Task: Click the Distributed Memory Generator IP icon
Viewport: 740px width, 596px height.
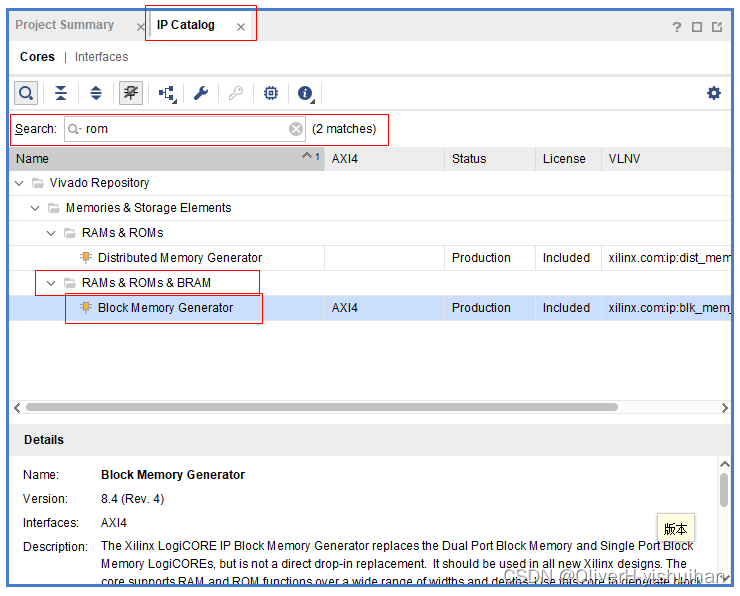Action: point(86,257)
